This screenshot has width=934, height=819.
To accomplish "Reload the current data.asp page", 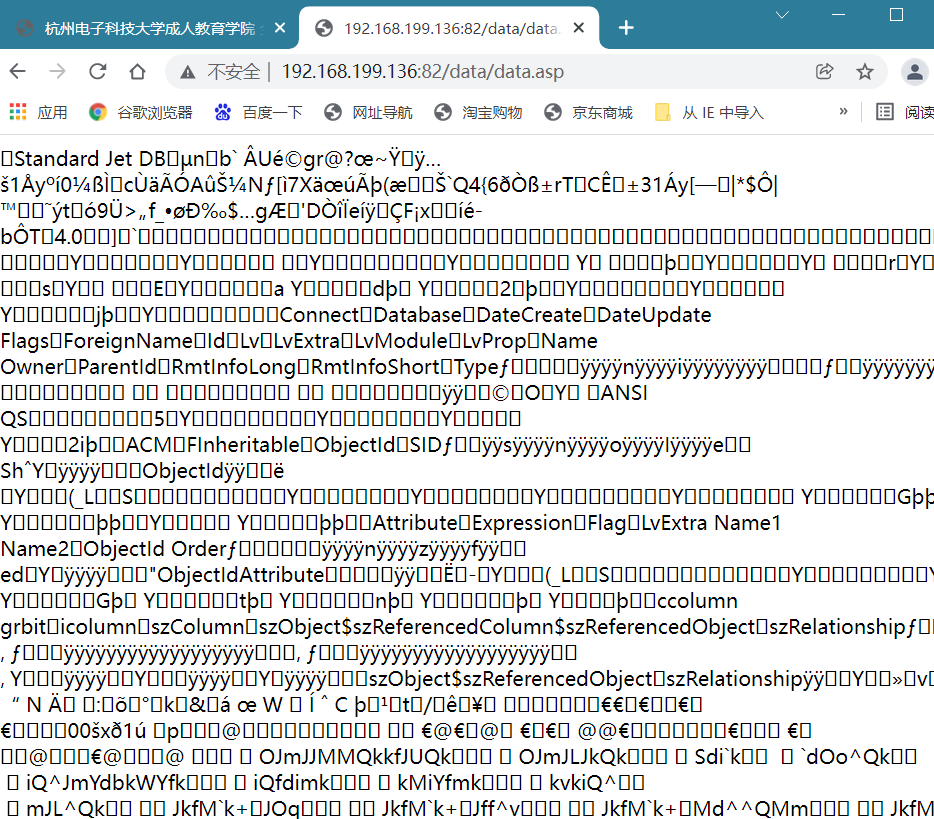I will (x=96, y=71).
